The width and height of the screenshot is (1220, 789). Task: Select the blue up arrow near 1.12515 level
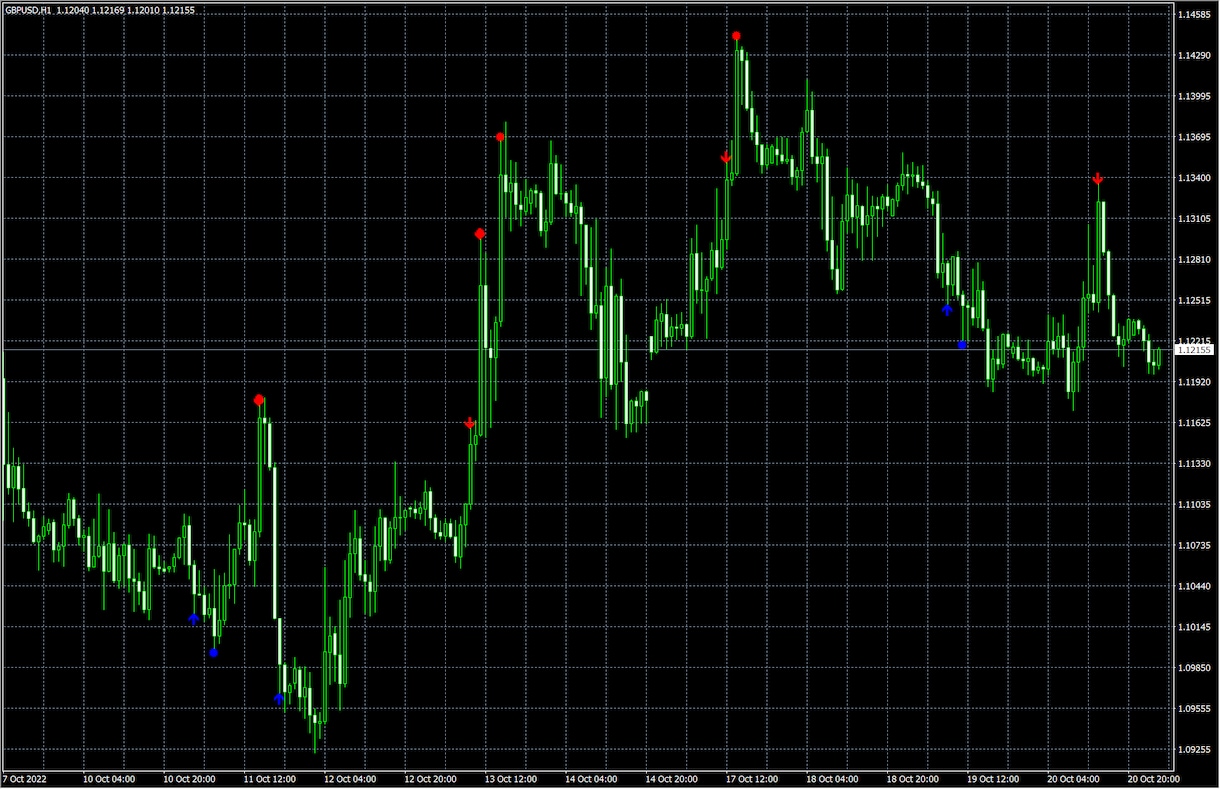947,310
